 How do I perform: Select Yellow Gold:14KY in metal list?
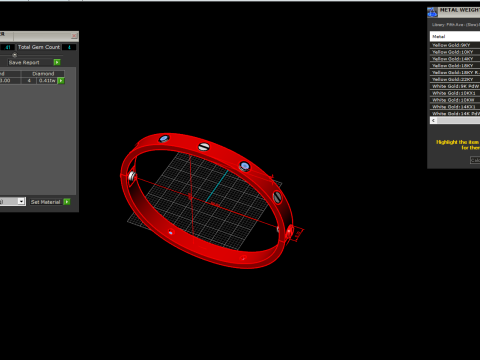pos(455,59)
